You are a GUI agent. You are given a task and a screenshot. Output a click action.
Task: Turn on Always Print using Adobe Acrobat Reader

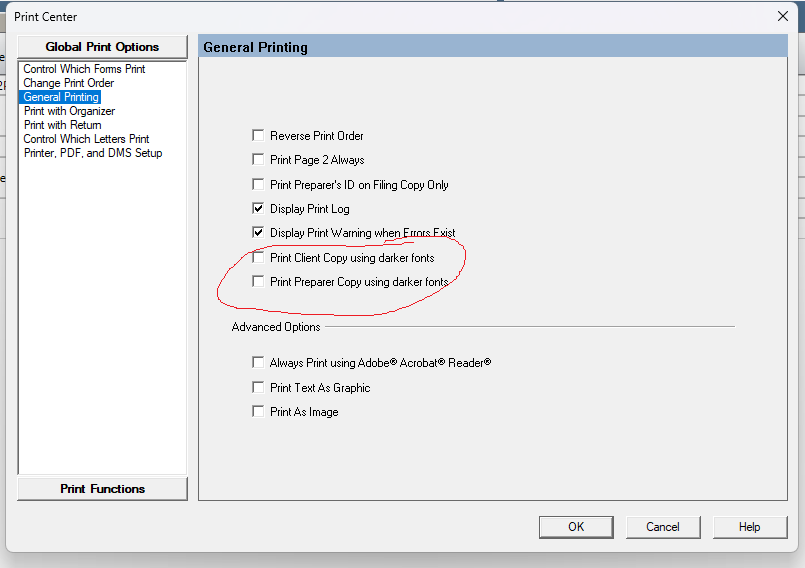click(259, 363)
